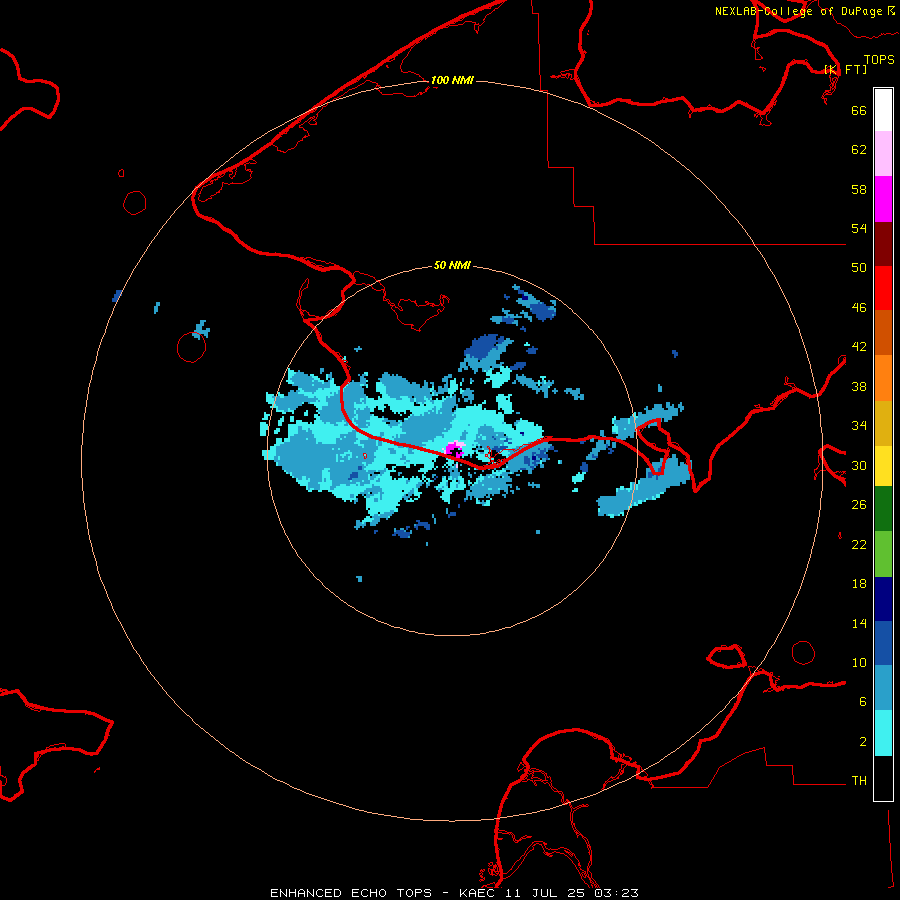Click the 6 legend value
The height and width of the screenshot is (900, 900).
click(863, 701)
